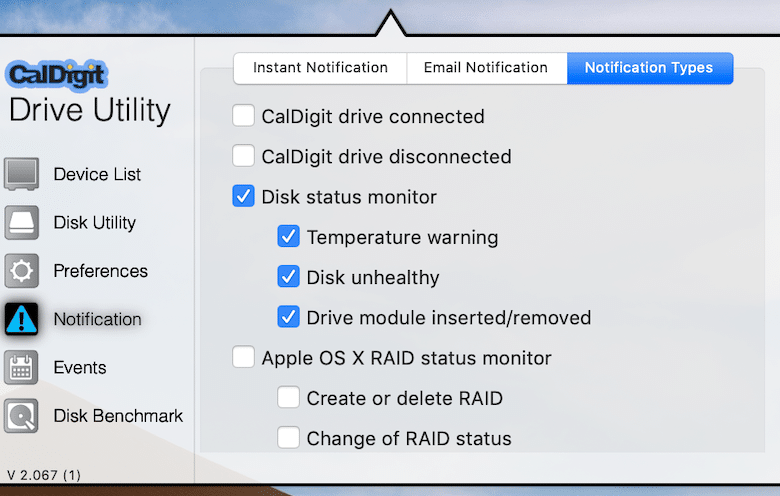Screen dimensions: 780x496
Task: Select Device List sidebar label
Action: tap(97, 175)
